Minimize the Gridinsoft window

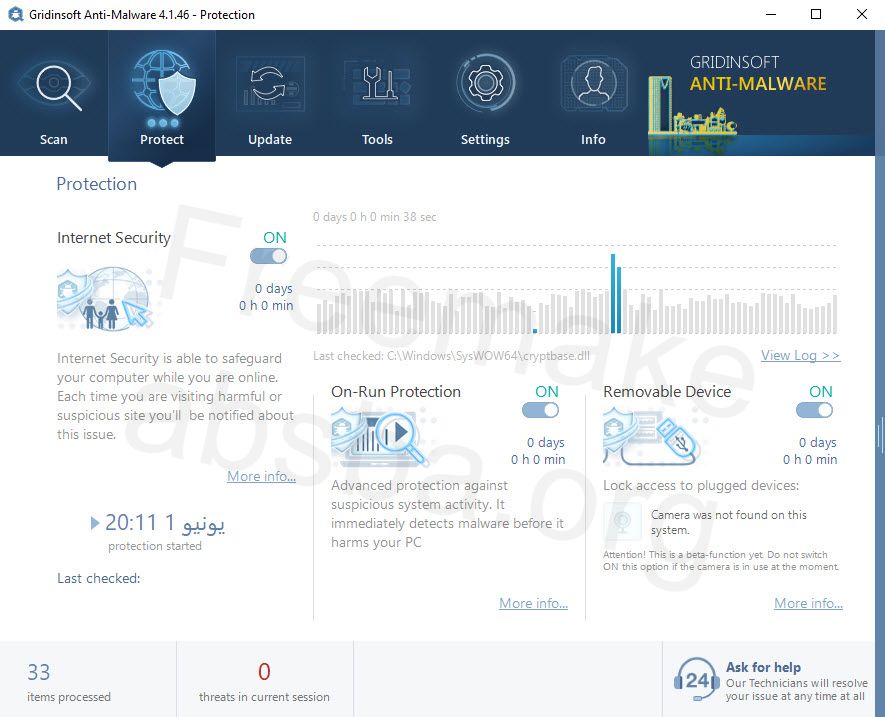point(771,14)
